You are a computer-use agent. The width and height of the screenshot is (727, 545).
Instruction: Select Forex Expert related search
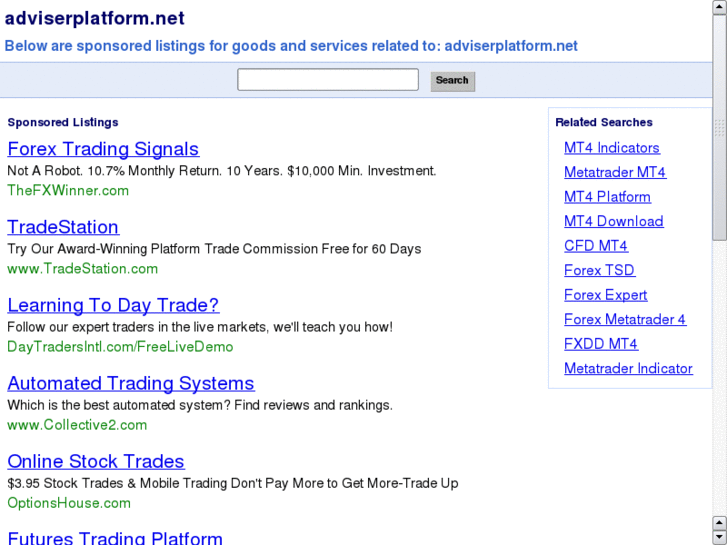point(606,295)
